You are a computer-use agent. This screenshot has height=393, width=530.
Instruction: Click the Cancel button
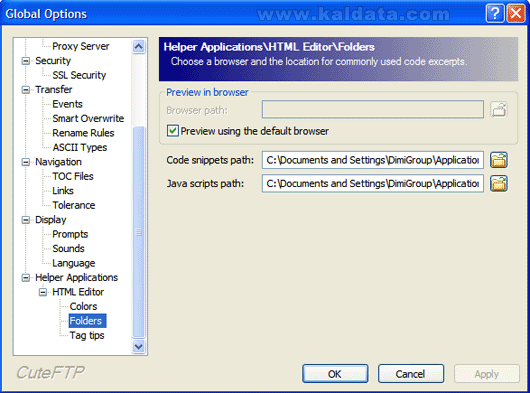411,374
